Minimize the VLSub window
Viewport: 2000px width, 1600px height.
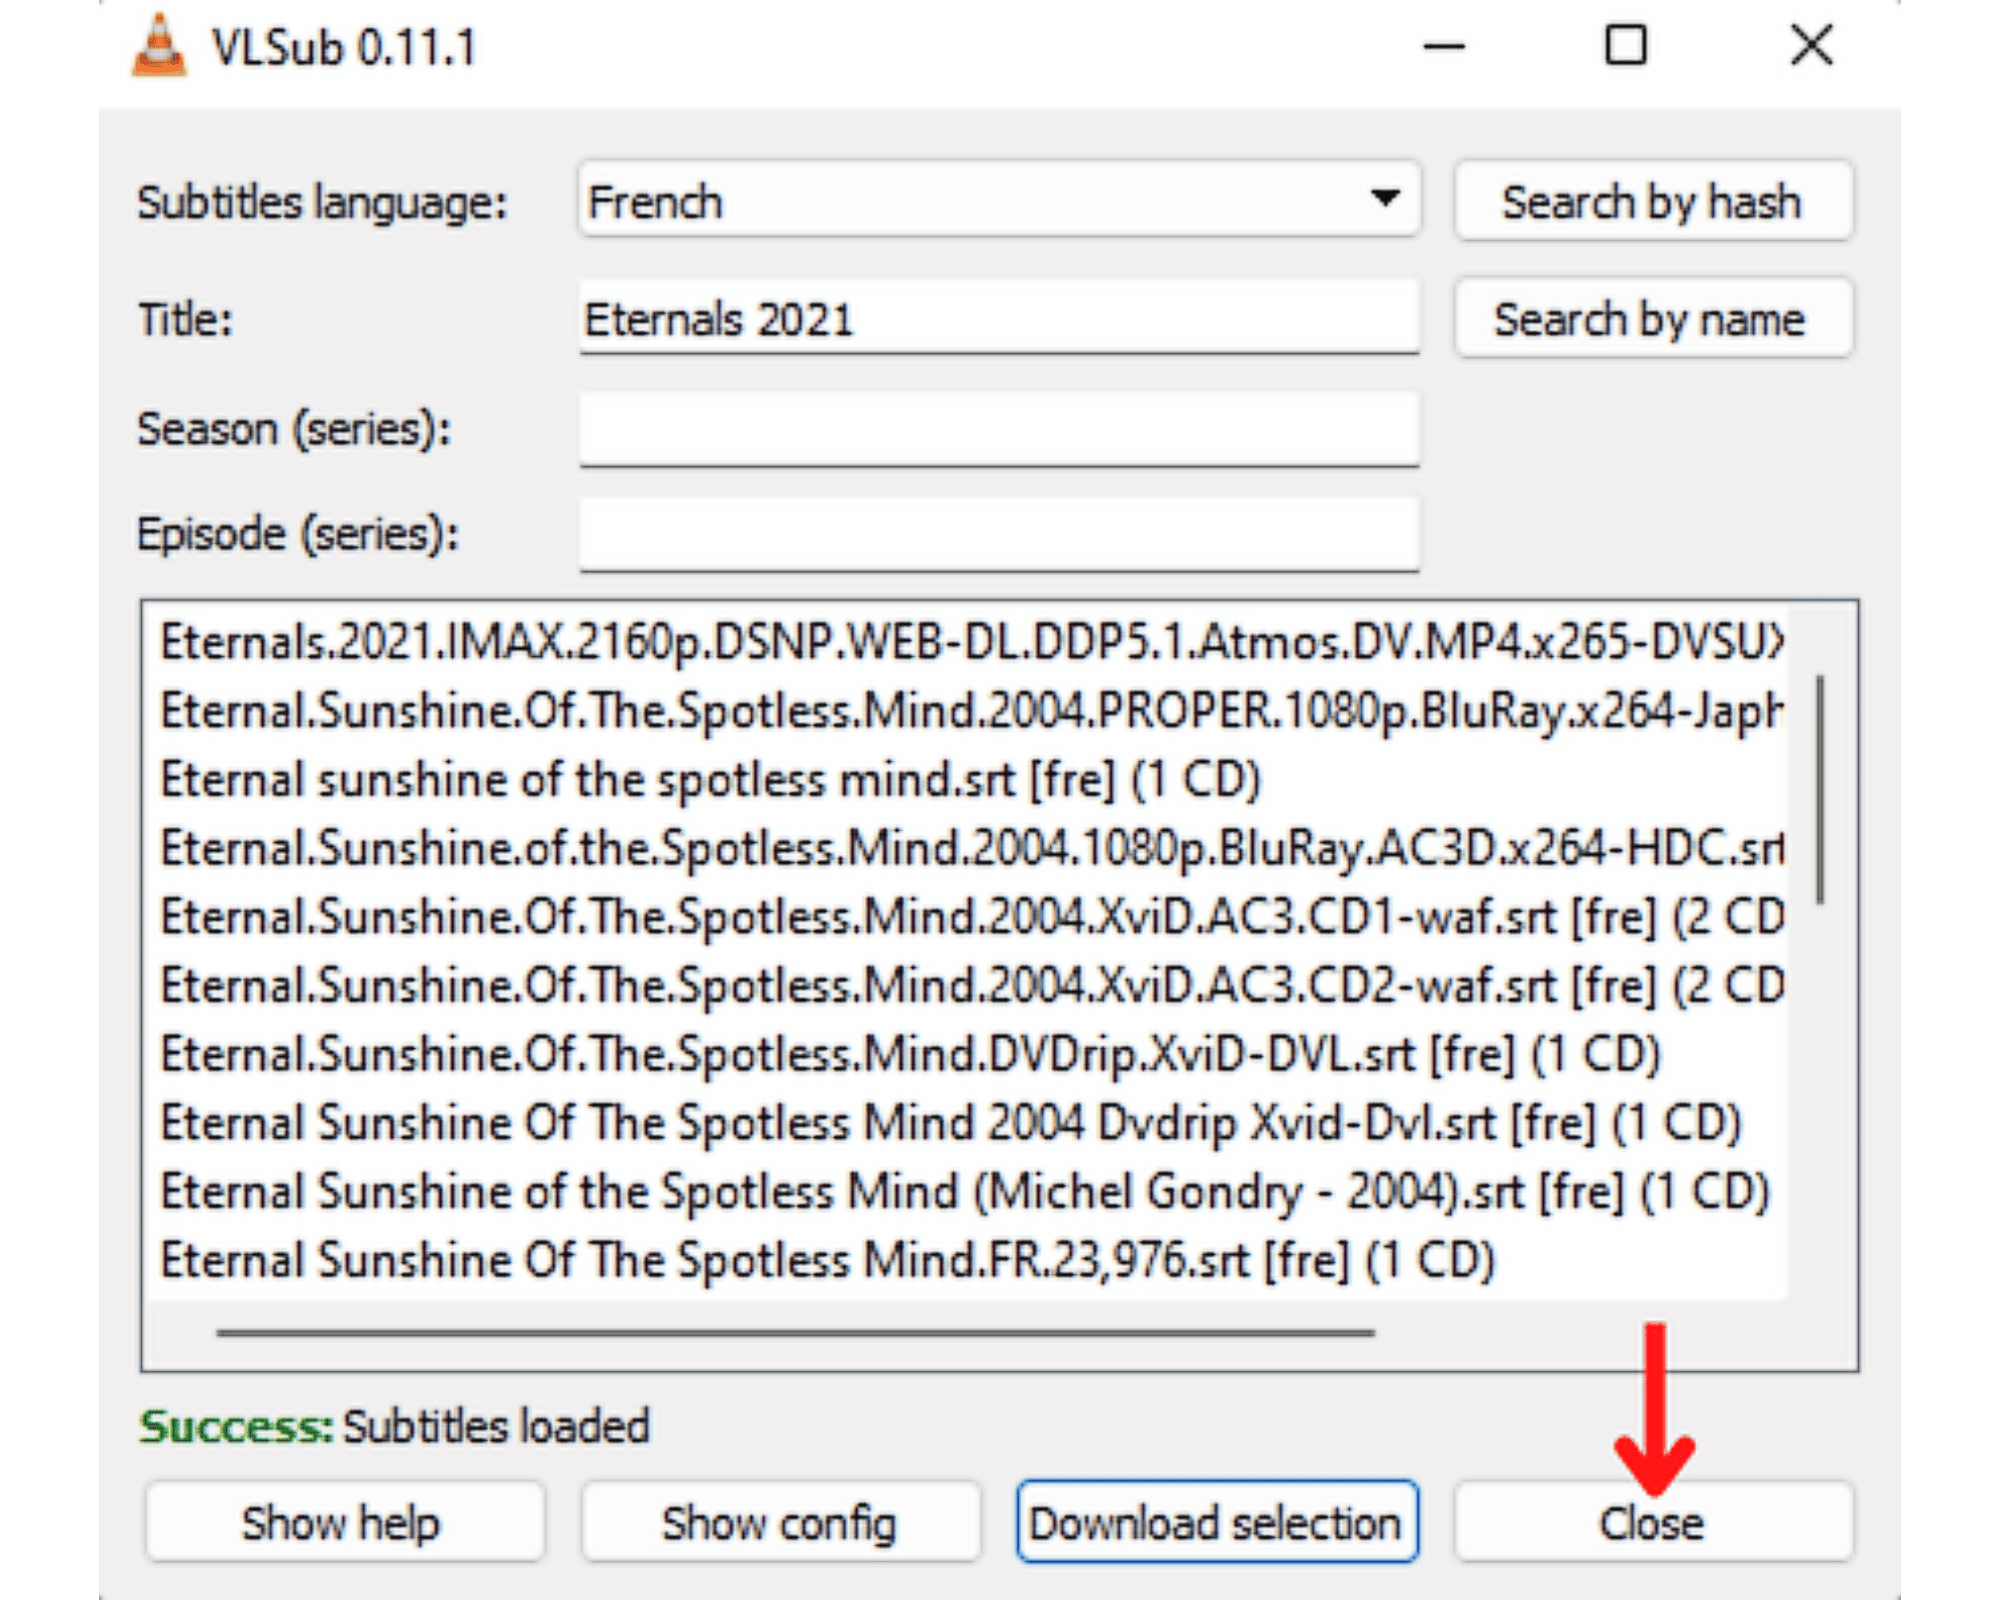coord(1444,46)
